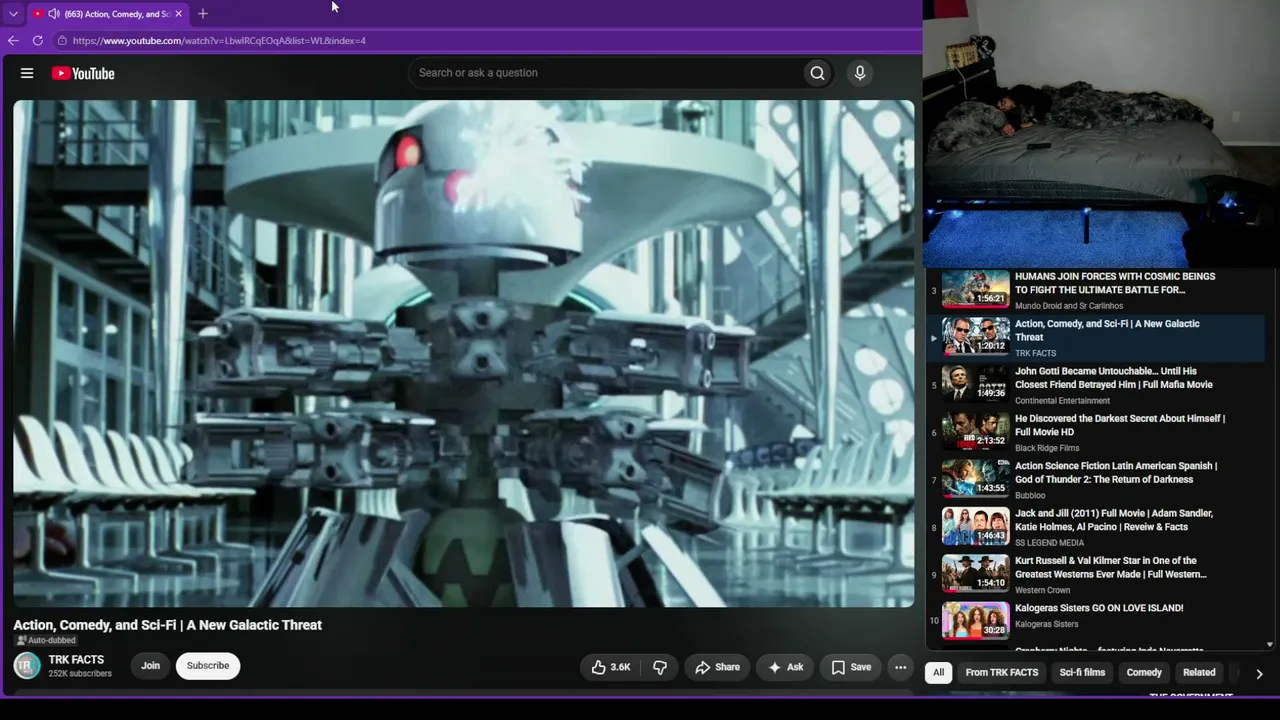The image size is (1280, 720).
Task: Click channel name 'SS LEGEND MEDIA'
Action: [1051, 543]
